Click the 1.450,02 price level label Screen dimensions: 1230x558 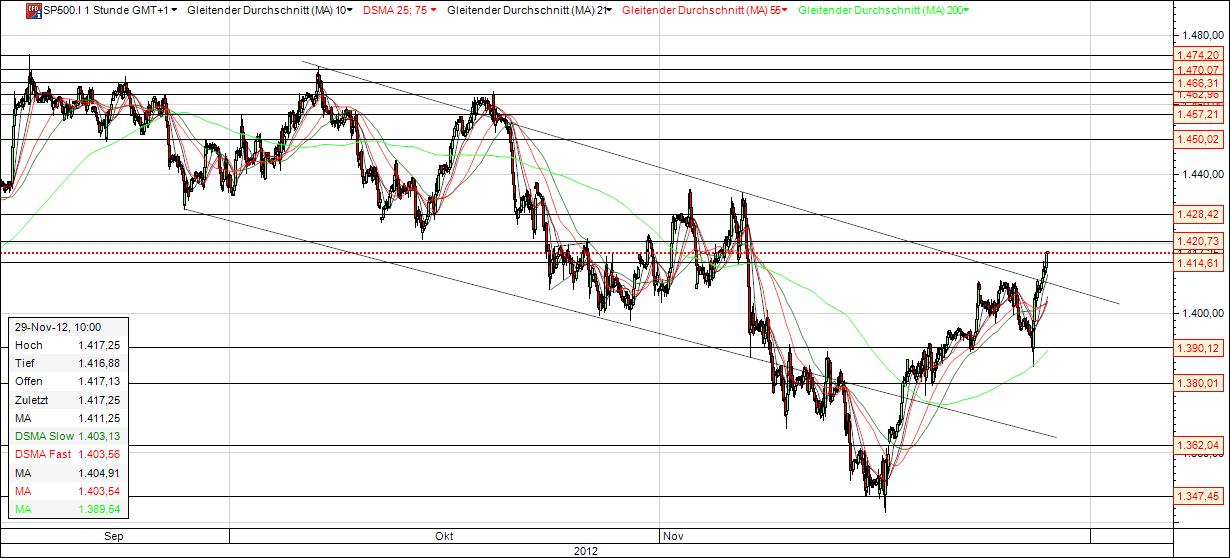pyautogui.click(x=1199, y=139)
